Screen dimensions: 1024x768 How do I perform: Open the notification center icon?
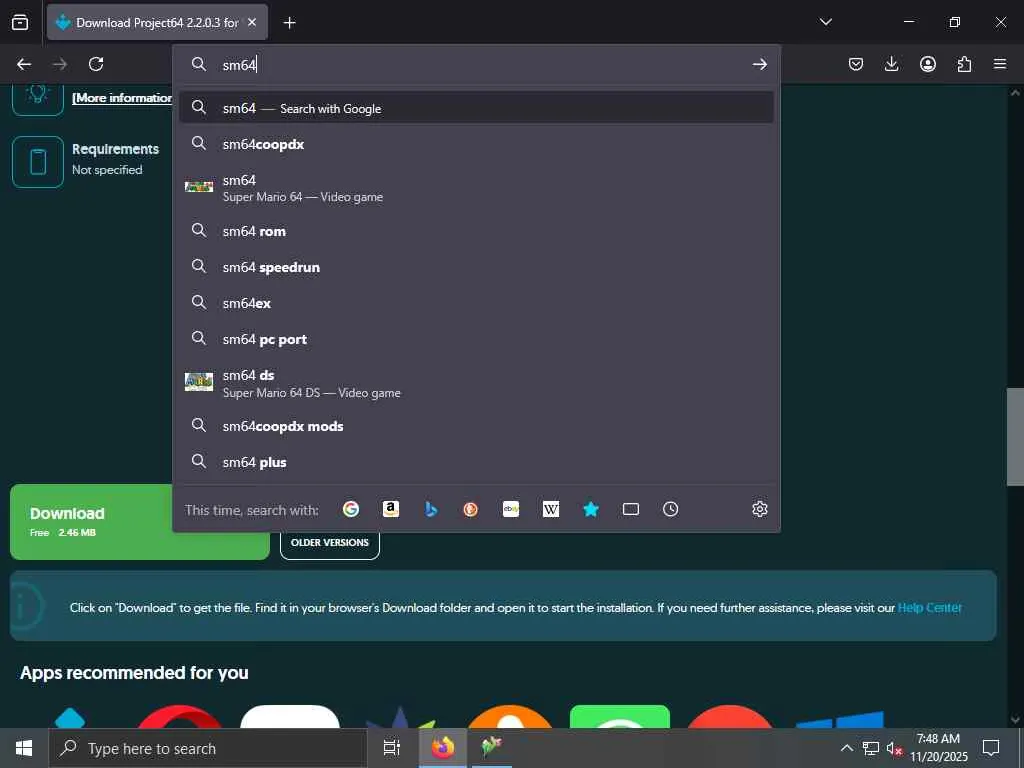(991, 748)
